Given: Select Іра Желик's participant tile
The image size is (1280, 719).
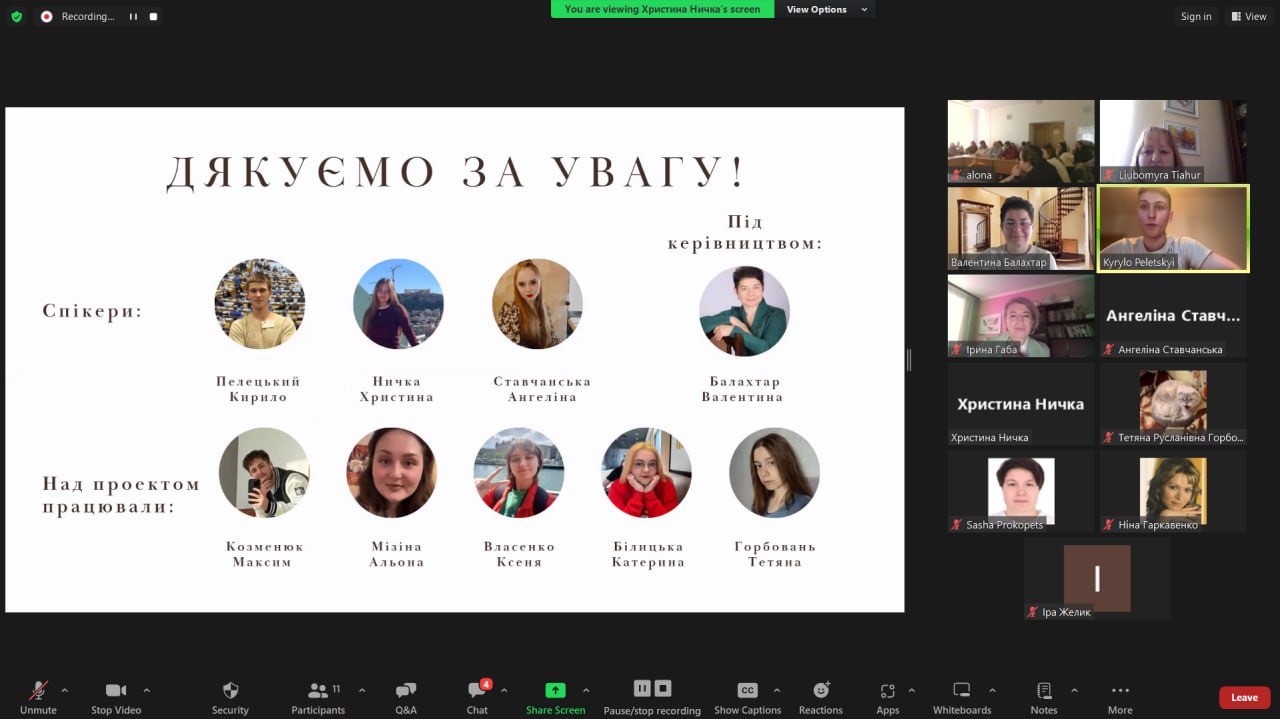Looking at the screenshot, I should [1097, 579].
